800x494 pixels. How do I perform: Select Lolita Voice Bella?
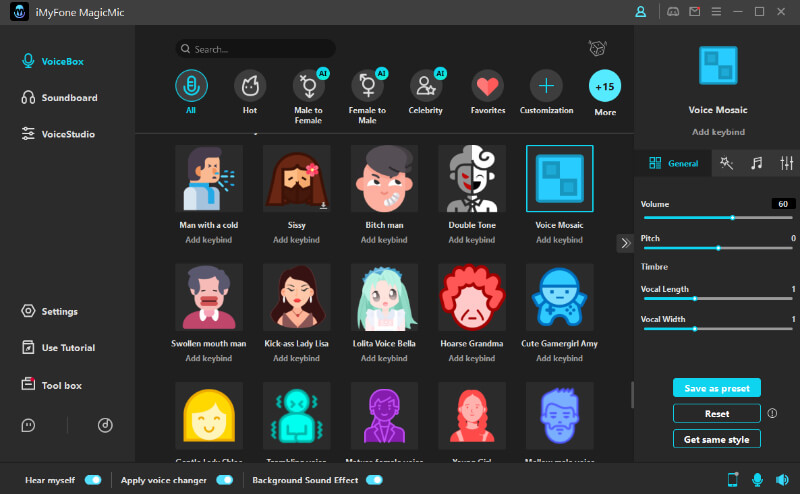[384, 297]
